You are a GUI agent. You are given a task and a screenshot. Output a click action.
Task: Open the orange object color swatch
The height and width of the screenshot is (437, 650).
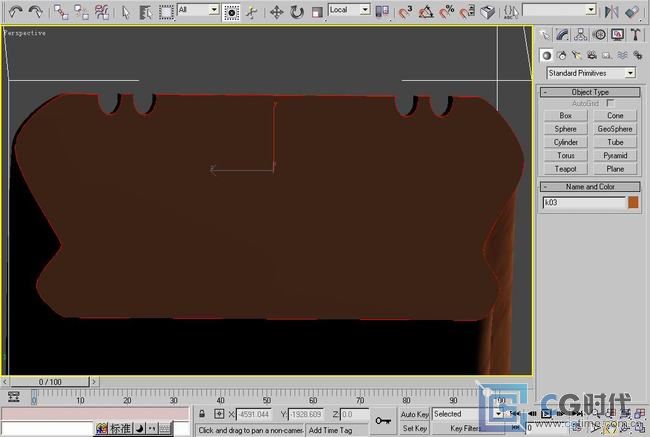click(633, 202)
